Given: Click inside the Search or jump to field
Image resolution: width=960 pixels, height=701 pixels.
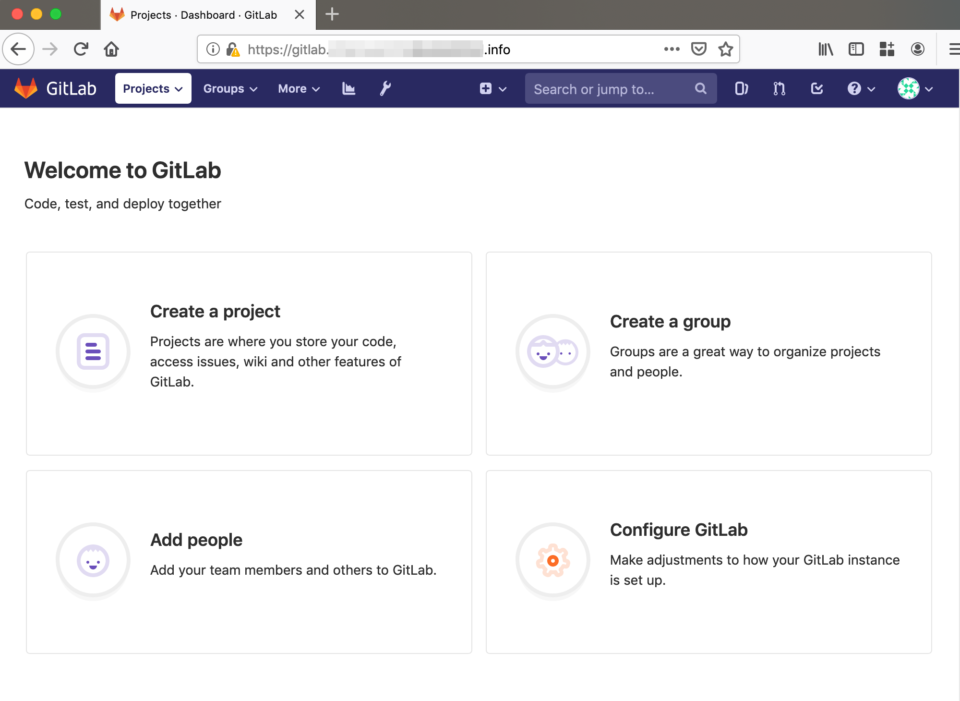Looking at the screenshot, I should tap(600, 88).
